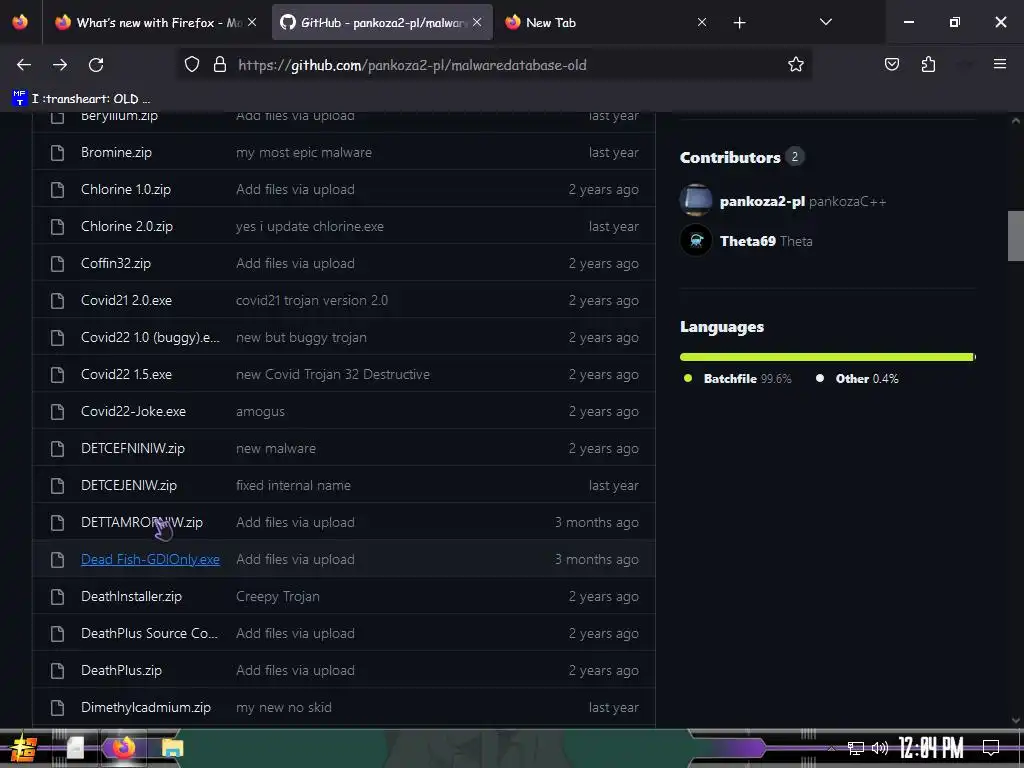Viewport: 1024px width, 768px height.
Task: Open Save to Pocket icon
Action: pos(892,65)
